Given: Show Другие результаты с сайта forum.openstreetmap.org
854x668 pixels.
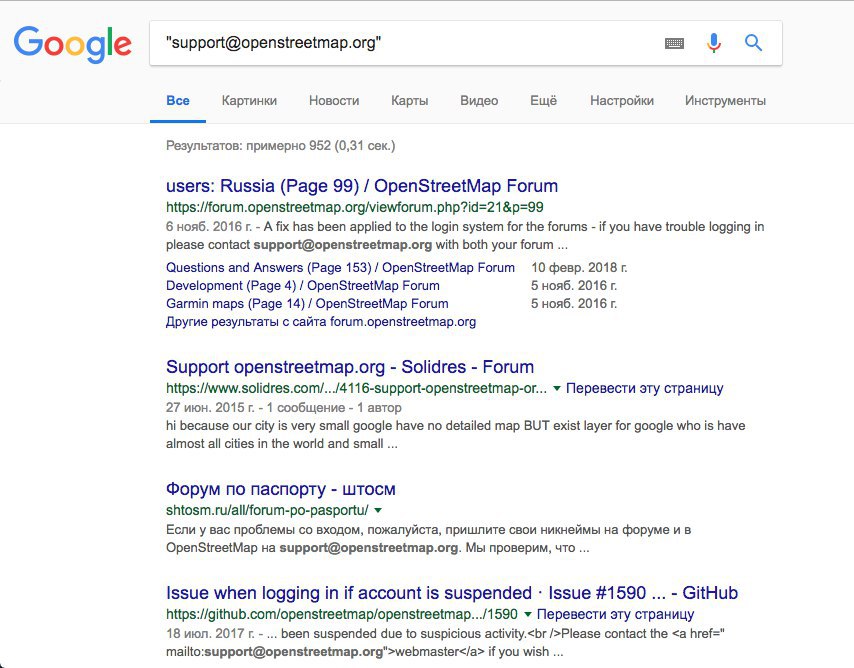Looking at the screenshot, I should [x=321, y=321].
